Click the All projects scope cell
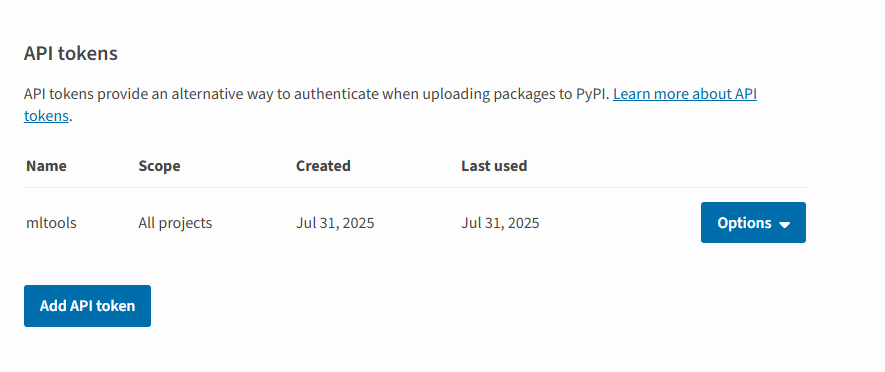This screenshot has height=372, width=885. point(175,223)
